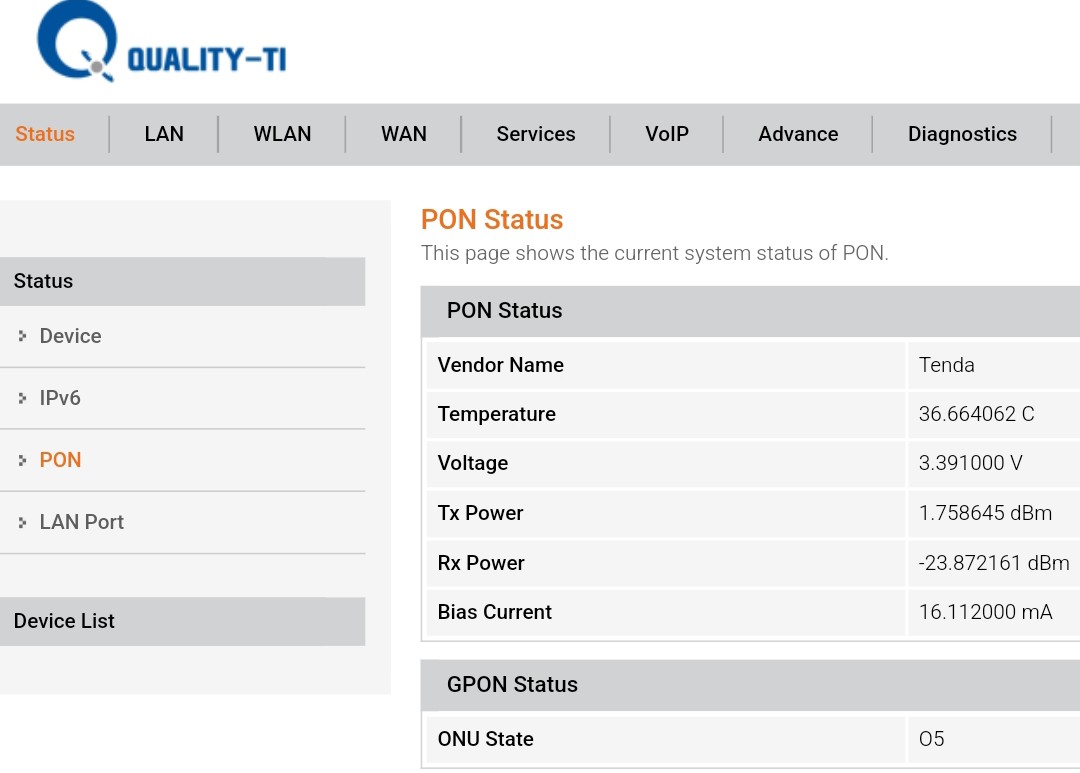Select PON in the sidebar
Image resolution: width=1080 pixels, height=773 pixels.
click(60, 460)
